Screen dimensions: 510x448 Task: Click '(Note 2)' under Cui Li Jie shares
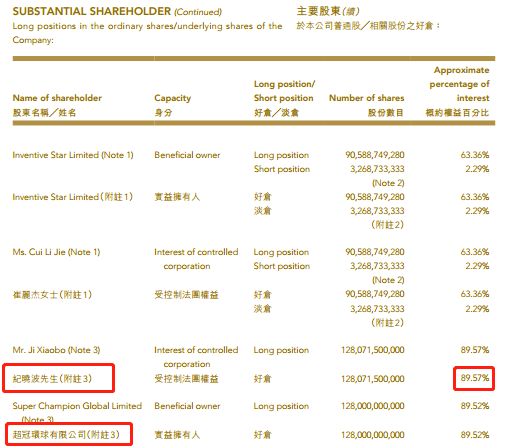coord(388,280)
